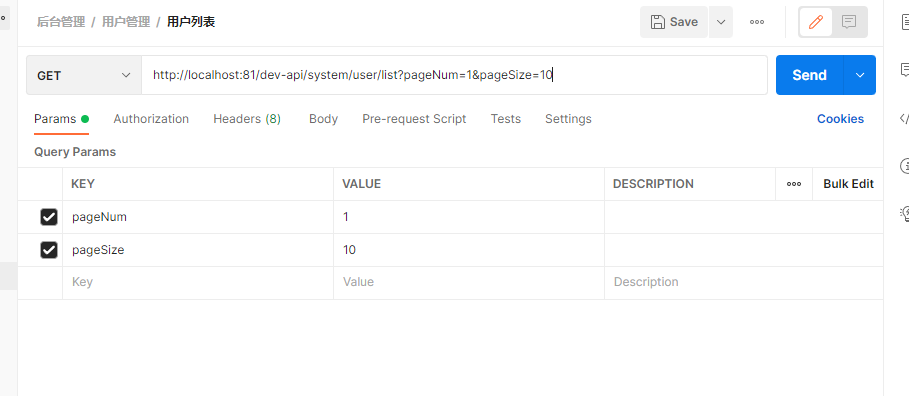This screenshot has width=909, height=396.
Task: Click the empty Description placeholder field
Action: (x=744, y=282)
